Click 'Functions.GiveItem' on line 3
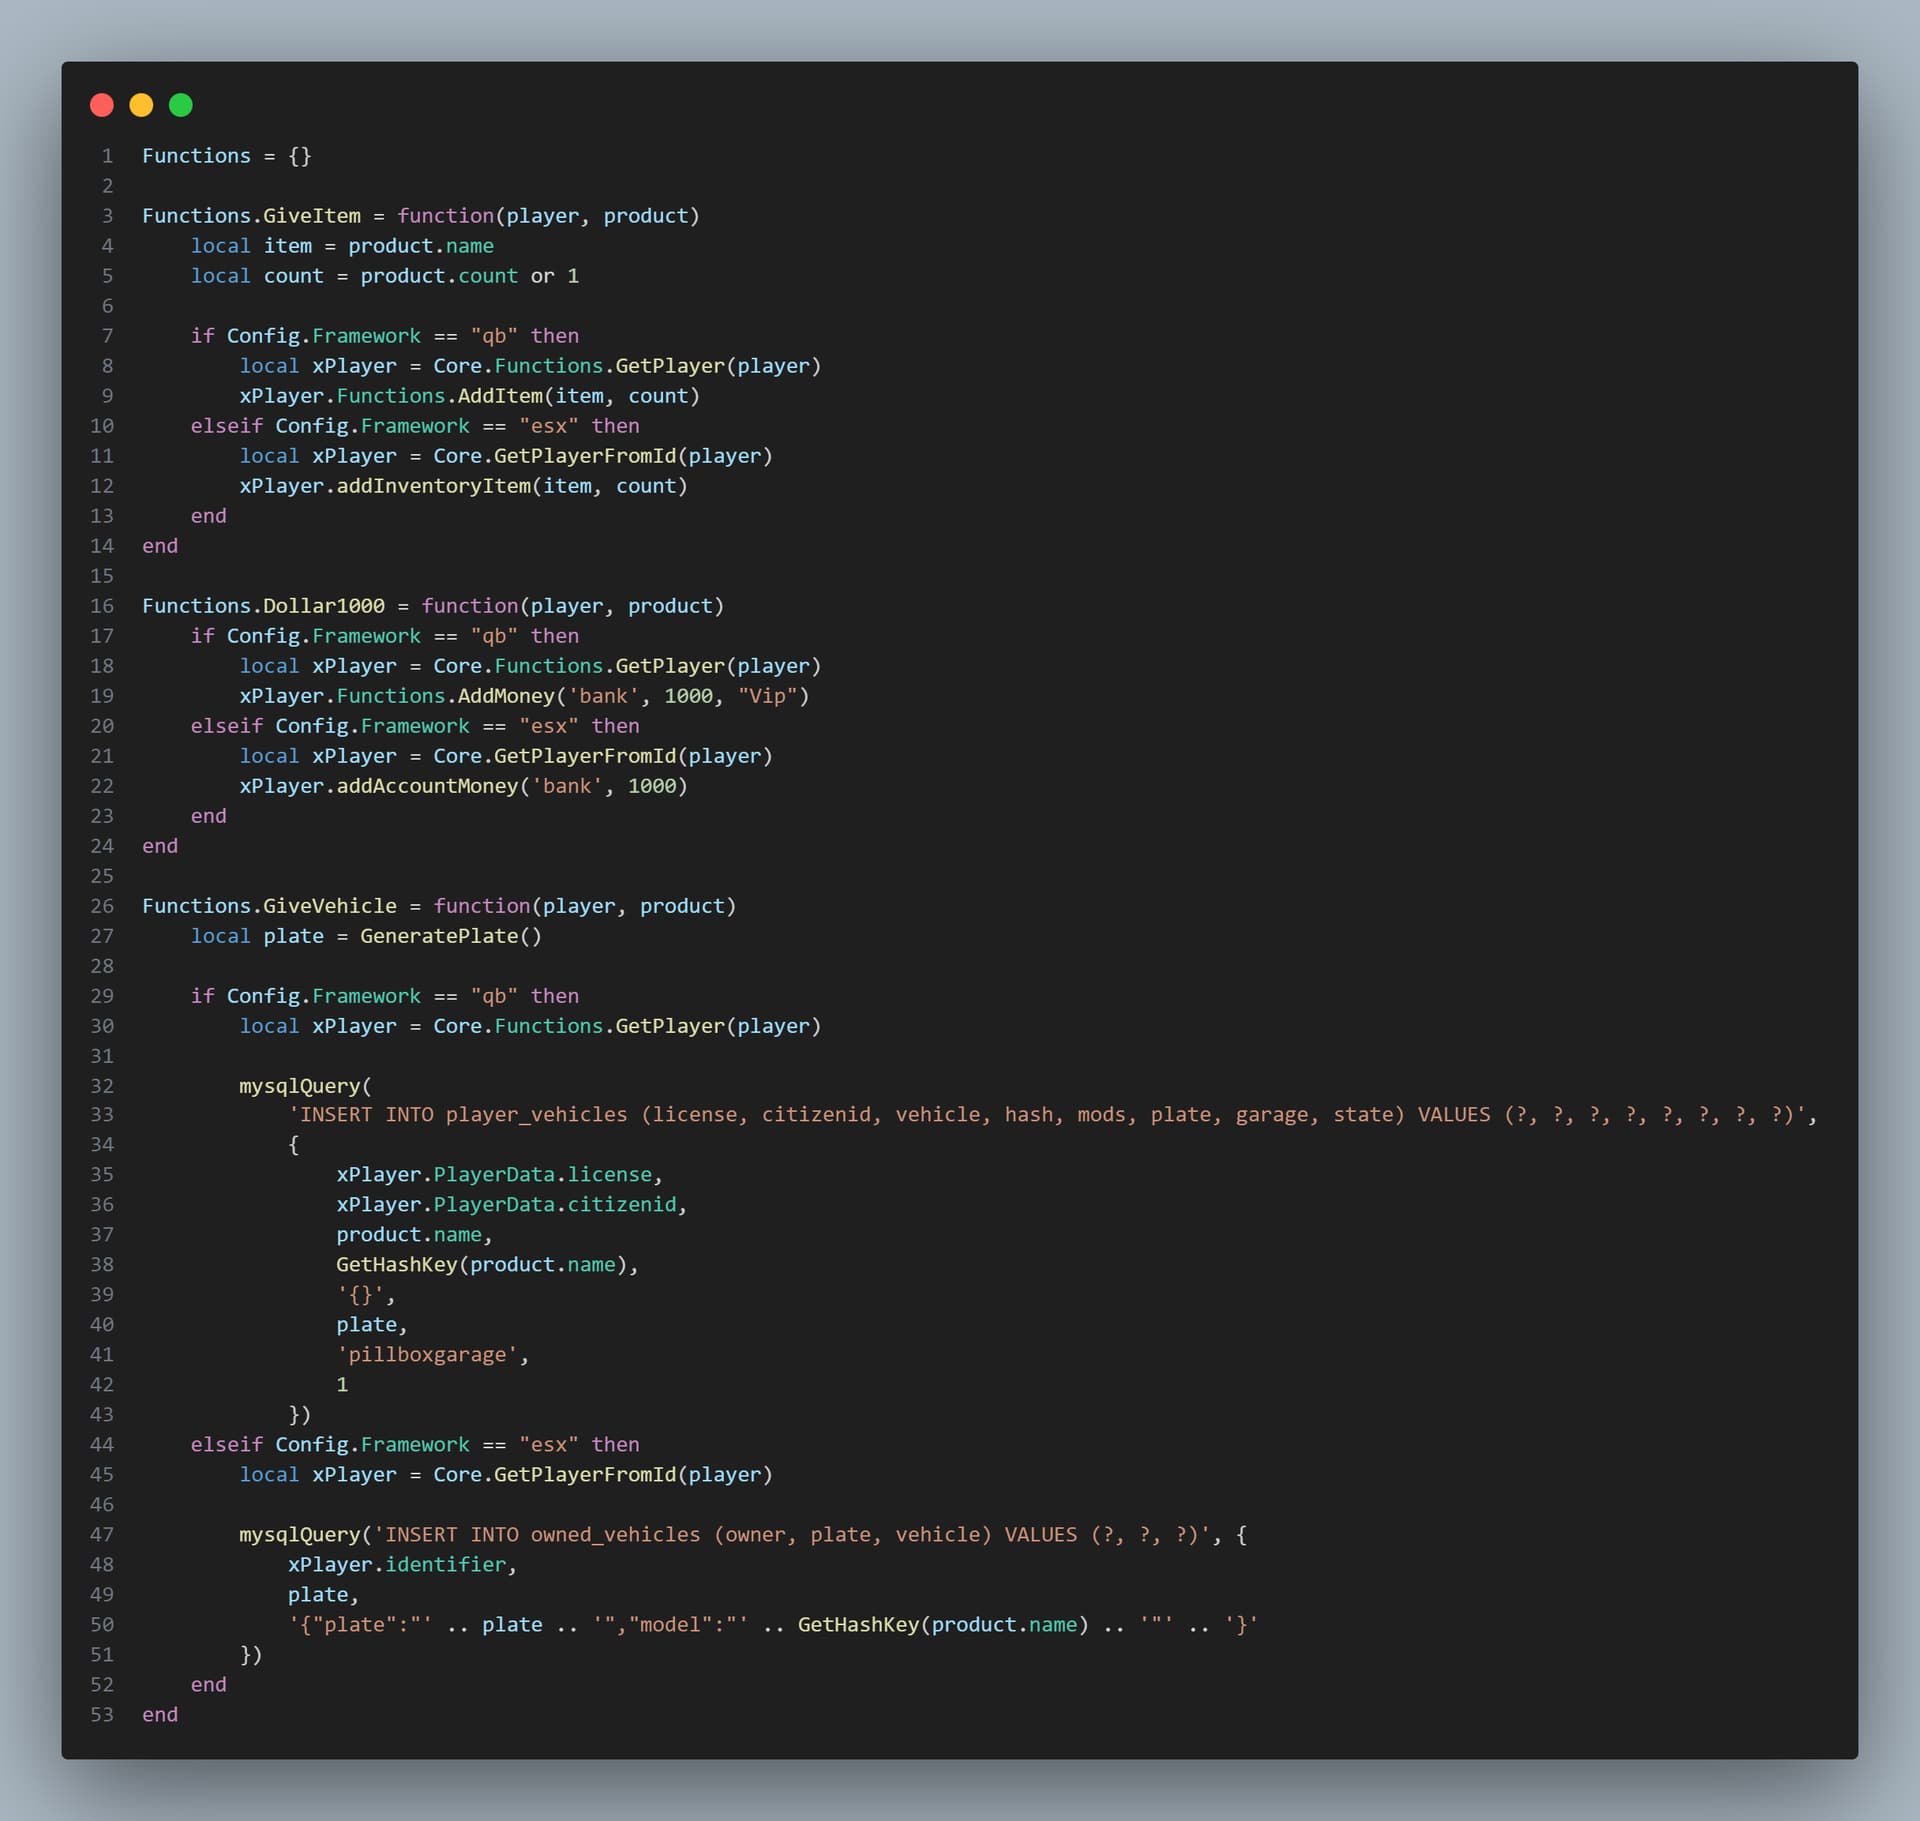This screenshot has height=1821, width=1920. (251, 216)
